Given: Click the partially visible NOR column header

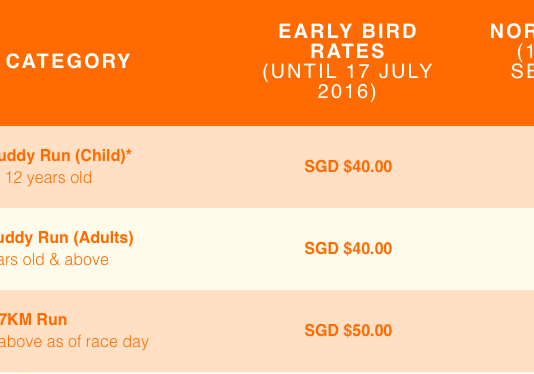Looking at the screenshot, I should (x=512, y=31).
